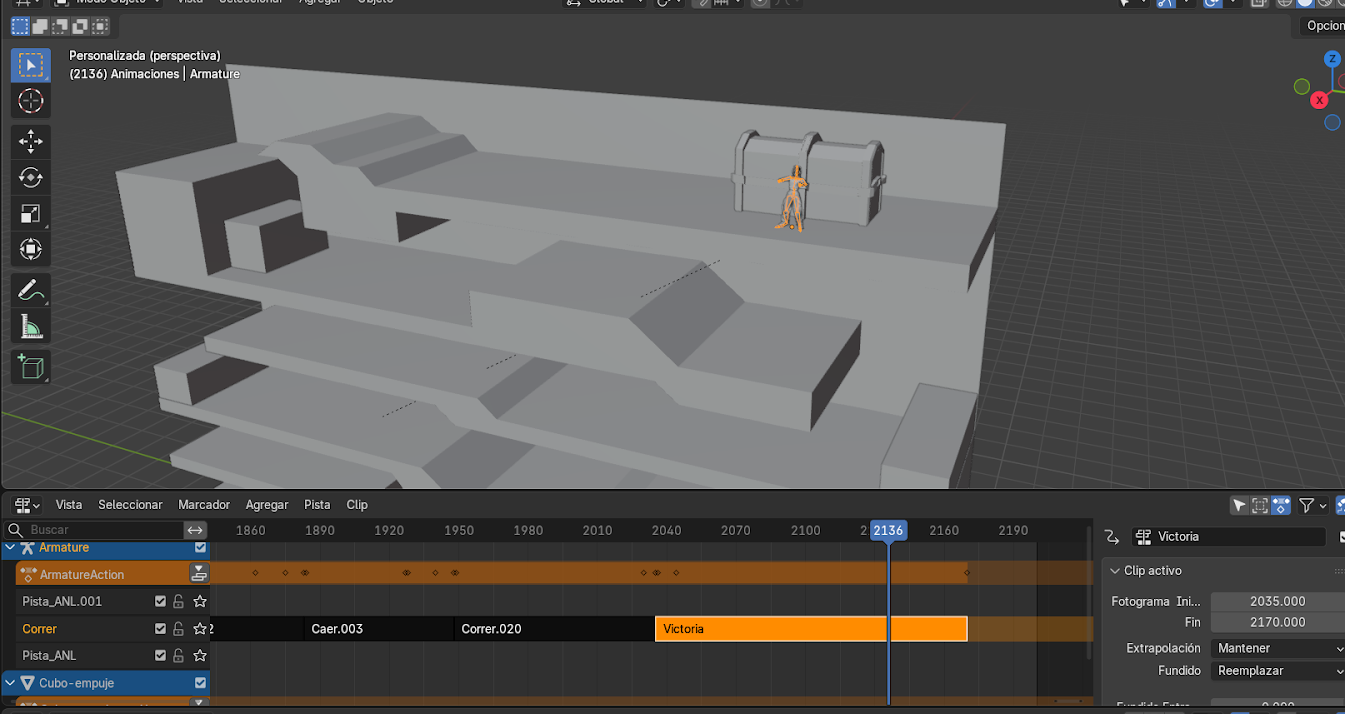This screenshot has width=1345, height=714.
Task: Activate the Rotate tool
Action: [x=30, y=177]
